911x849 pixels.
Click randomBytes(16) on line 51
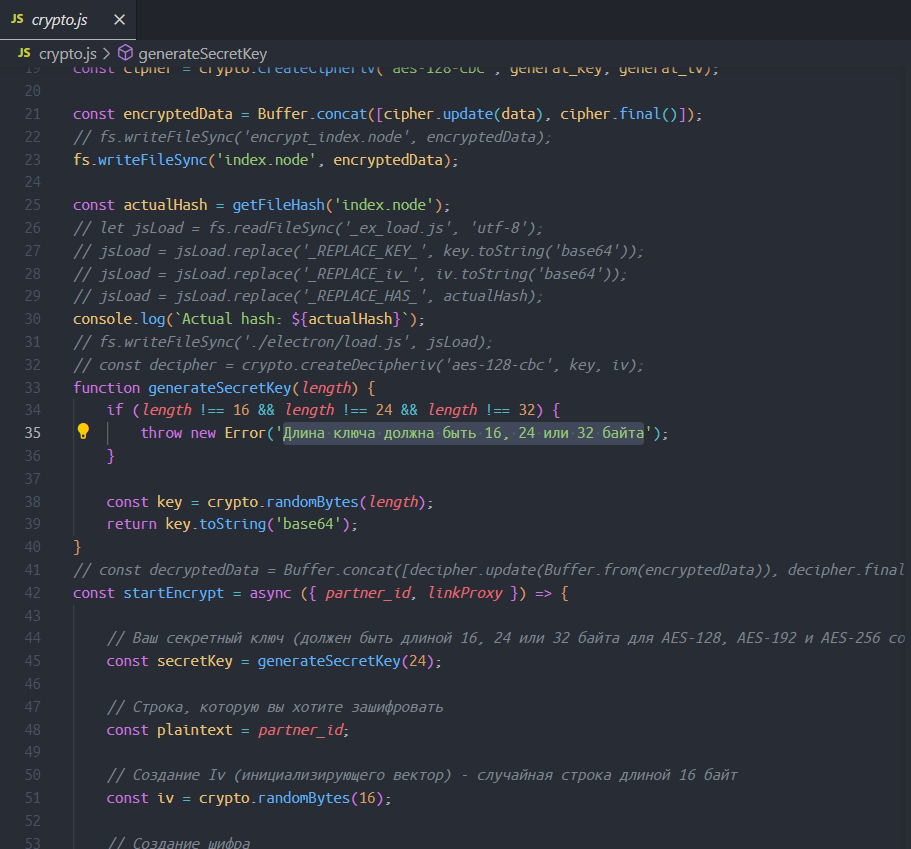(x=320, y=798)
